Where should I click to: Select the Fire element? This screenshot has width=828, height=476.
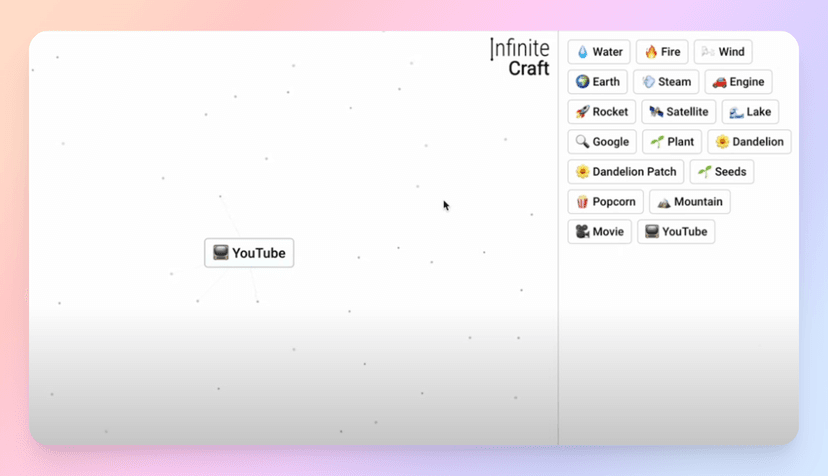[x=662, y=52]
